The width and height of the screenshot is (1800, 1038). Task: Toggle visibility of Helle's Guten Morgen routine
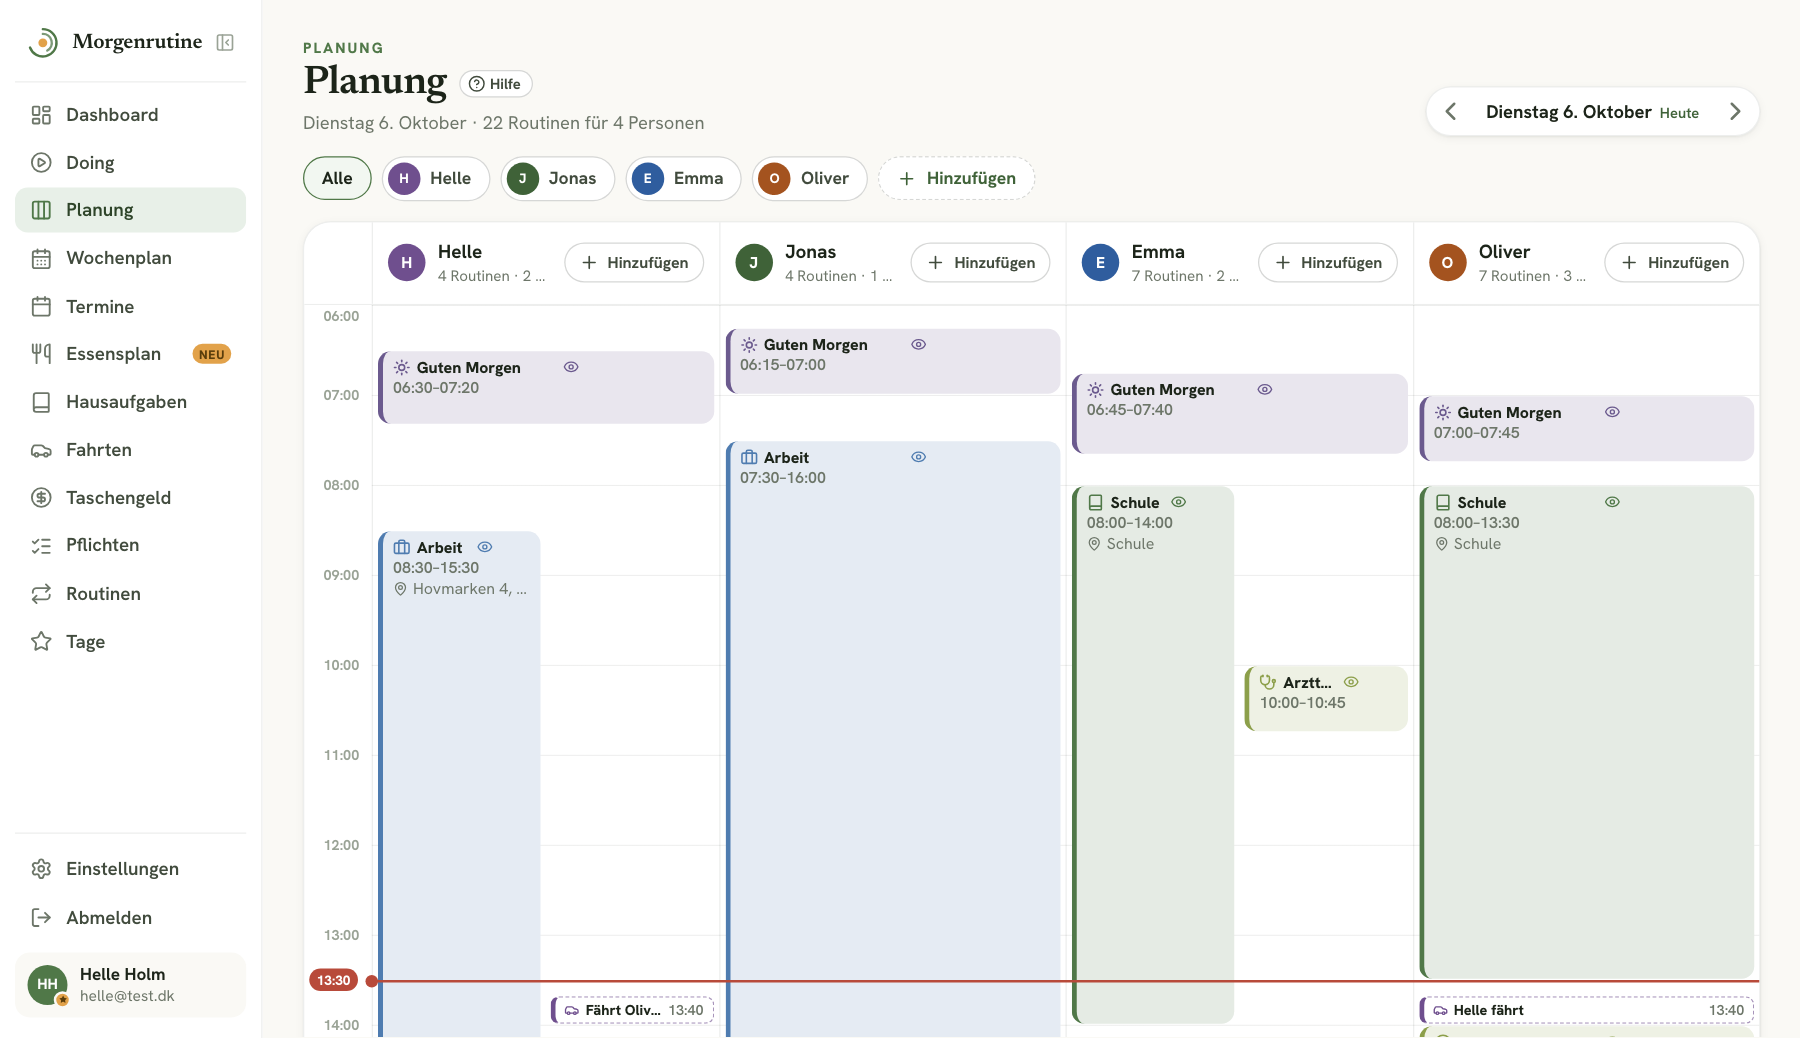[571, 367]
